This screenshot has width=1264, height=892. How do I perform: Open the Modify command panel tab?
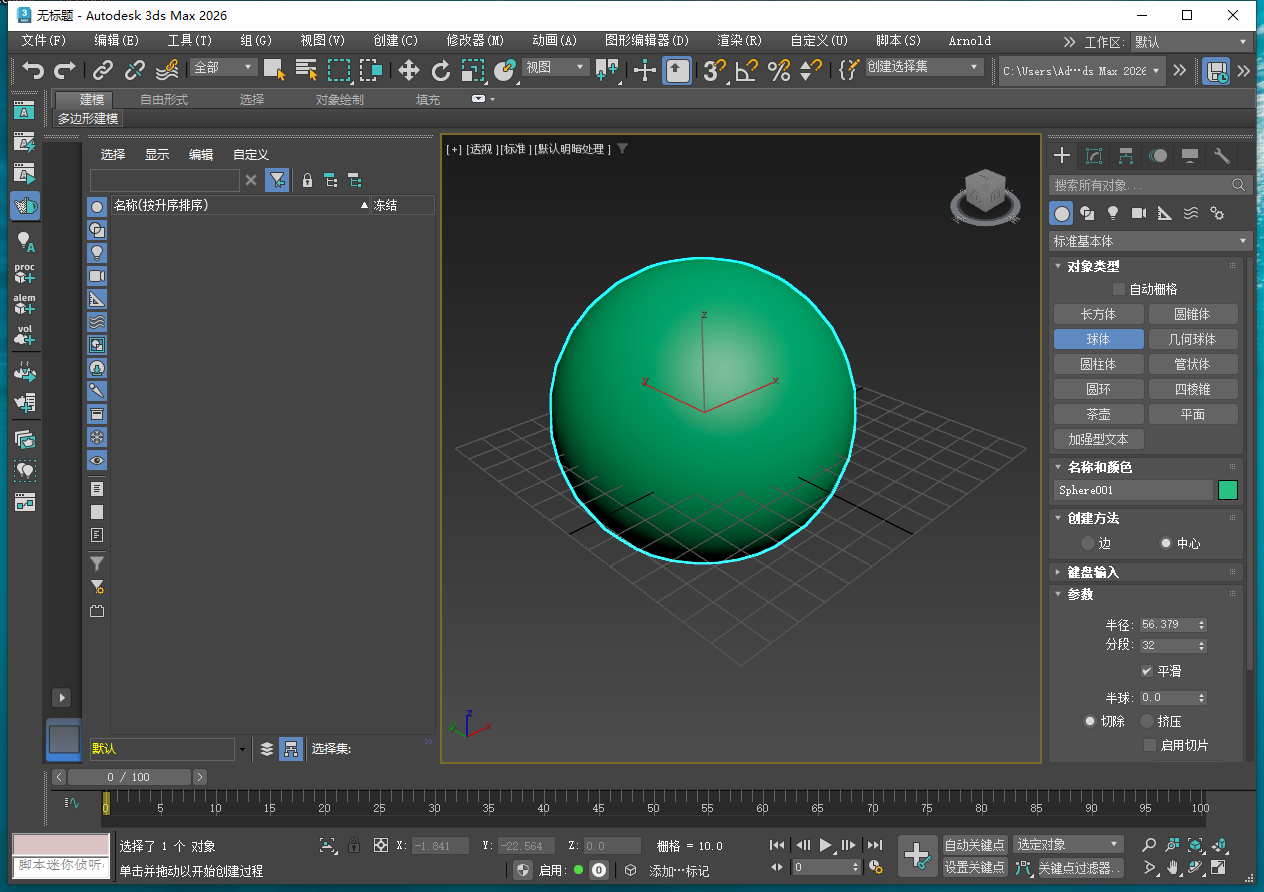pyautogui.click(x=1094, y=156)
